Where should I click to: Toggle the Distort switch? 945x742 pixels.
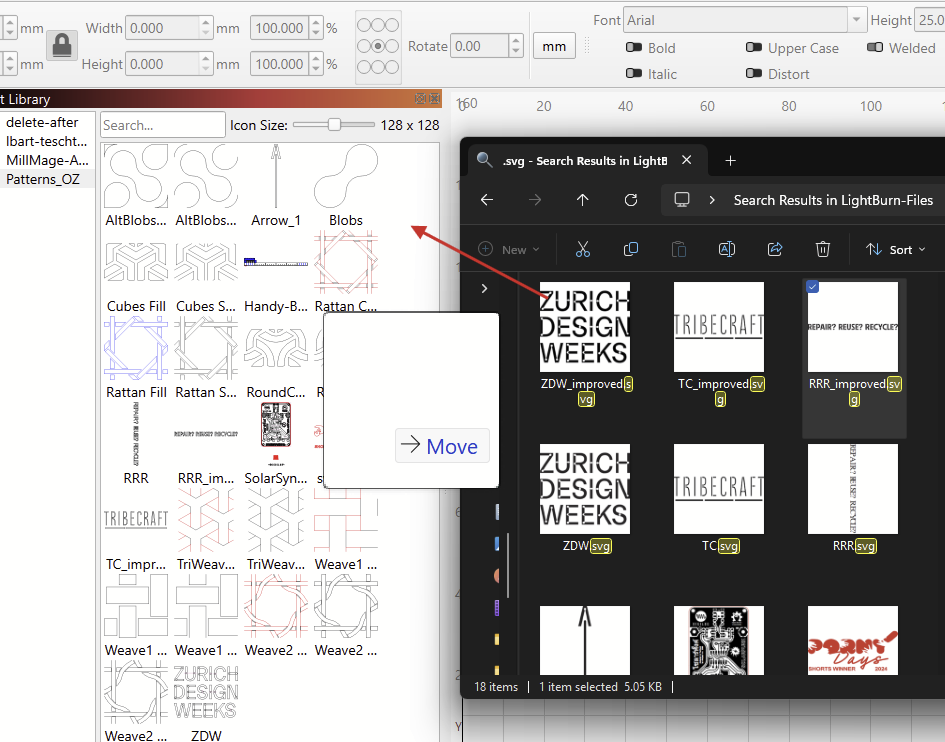[x=753, y=74]
